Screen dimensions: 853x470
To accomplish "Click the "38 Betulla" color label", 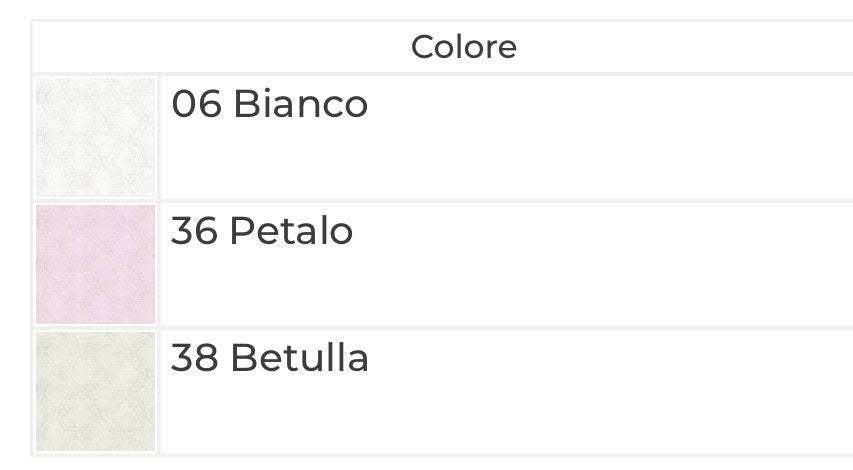I will [x=270, y=358].
